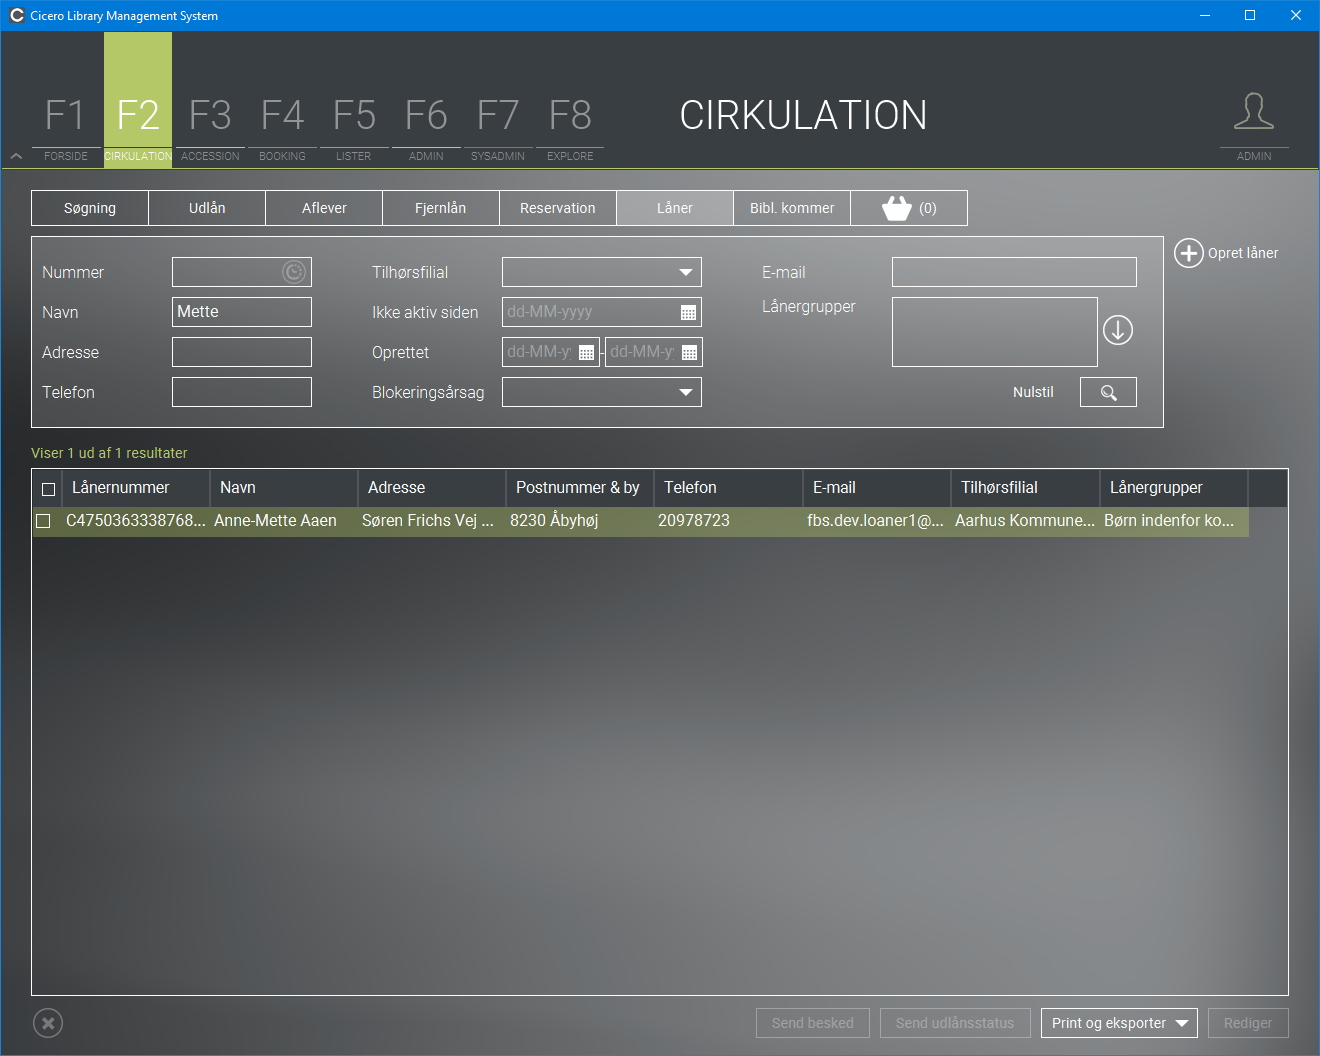Open first Oprettet date calendar picker

[x=587, y=352]
